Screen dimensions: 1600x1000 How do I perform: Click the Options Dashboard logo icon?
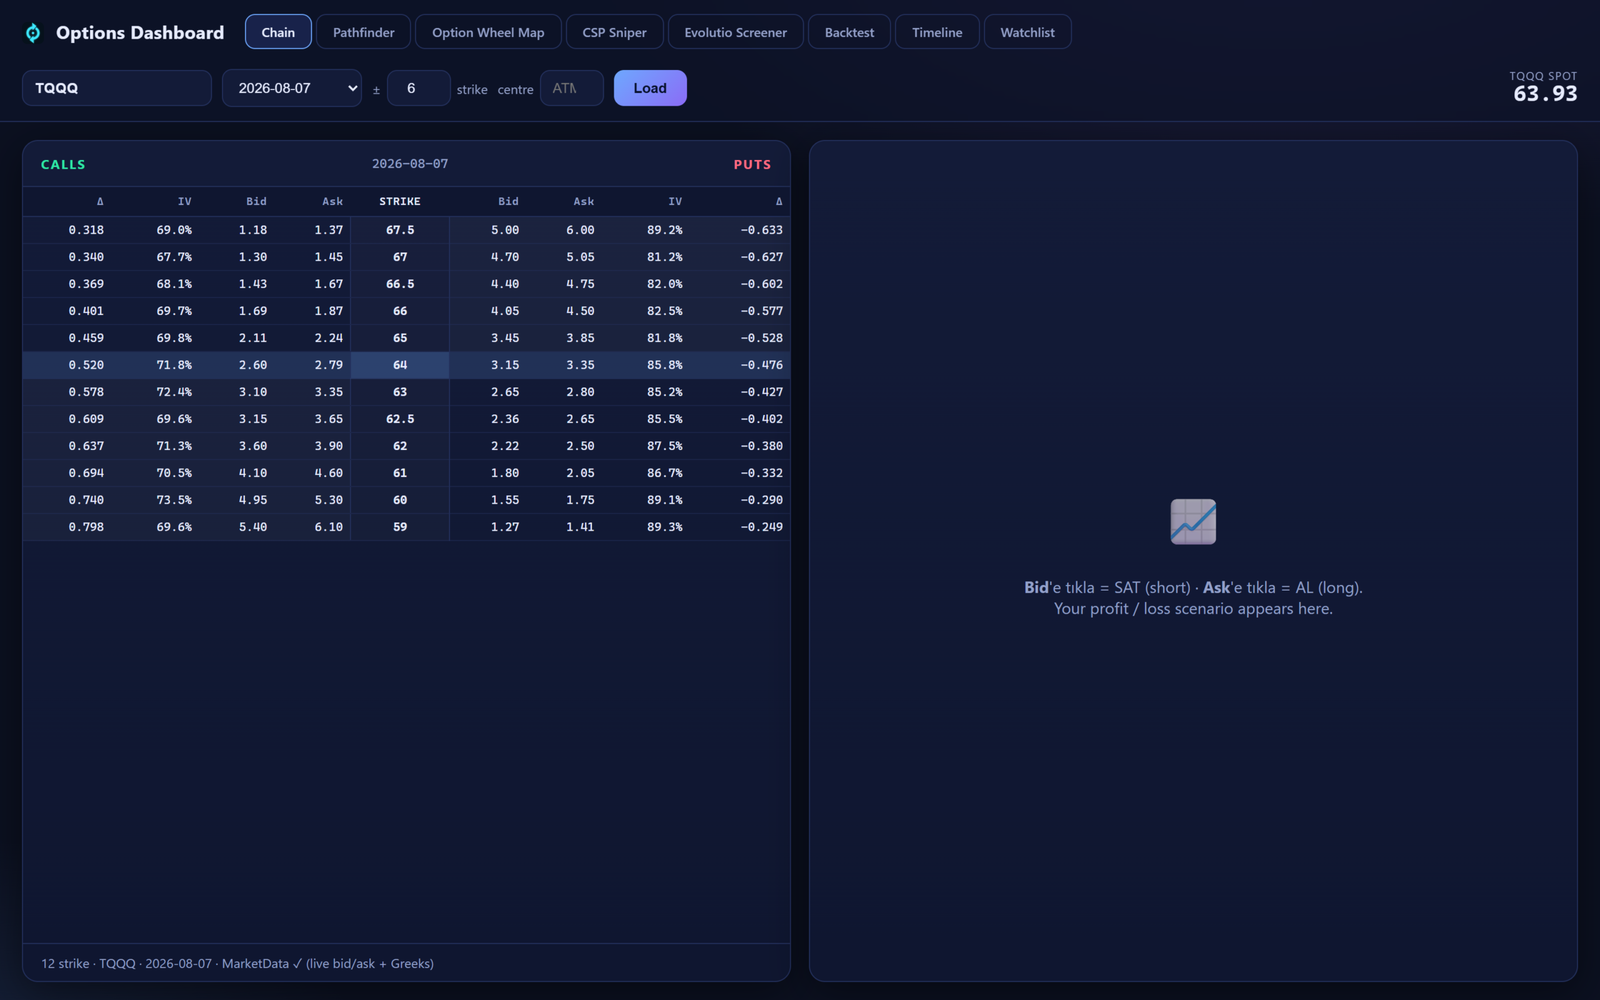(x=33, y=33)
